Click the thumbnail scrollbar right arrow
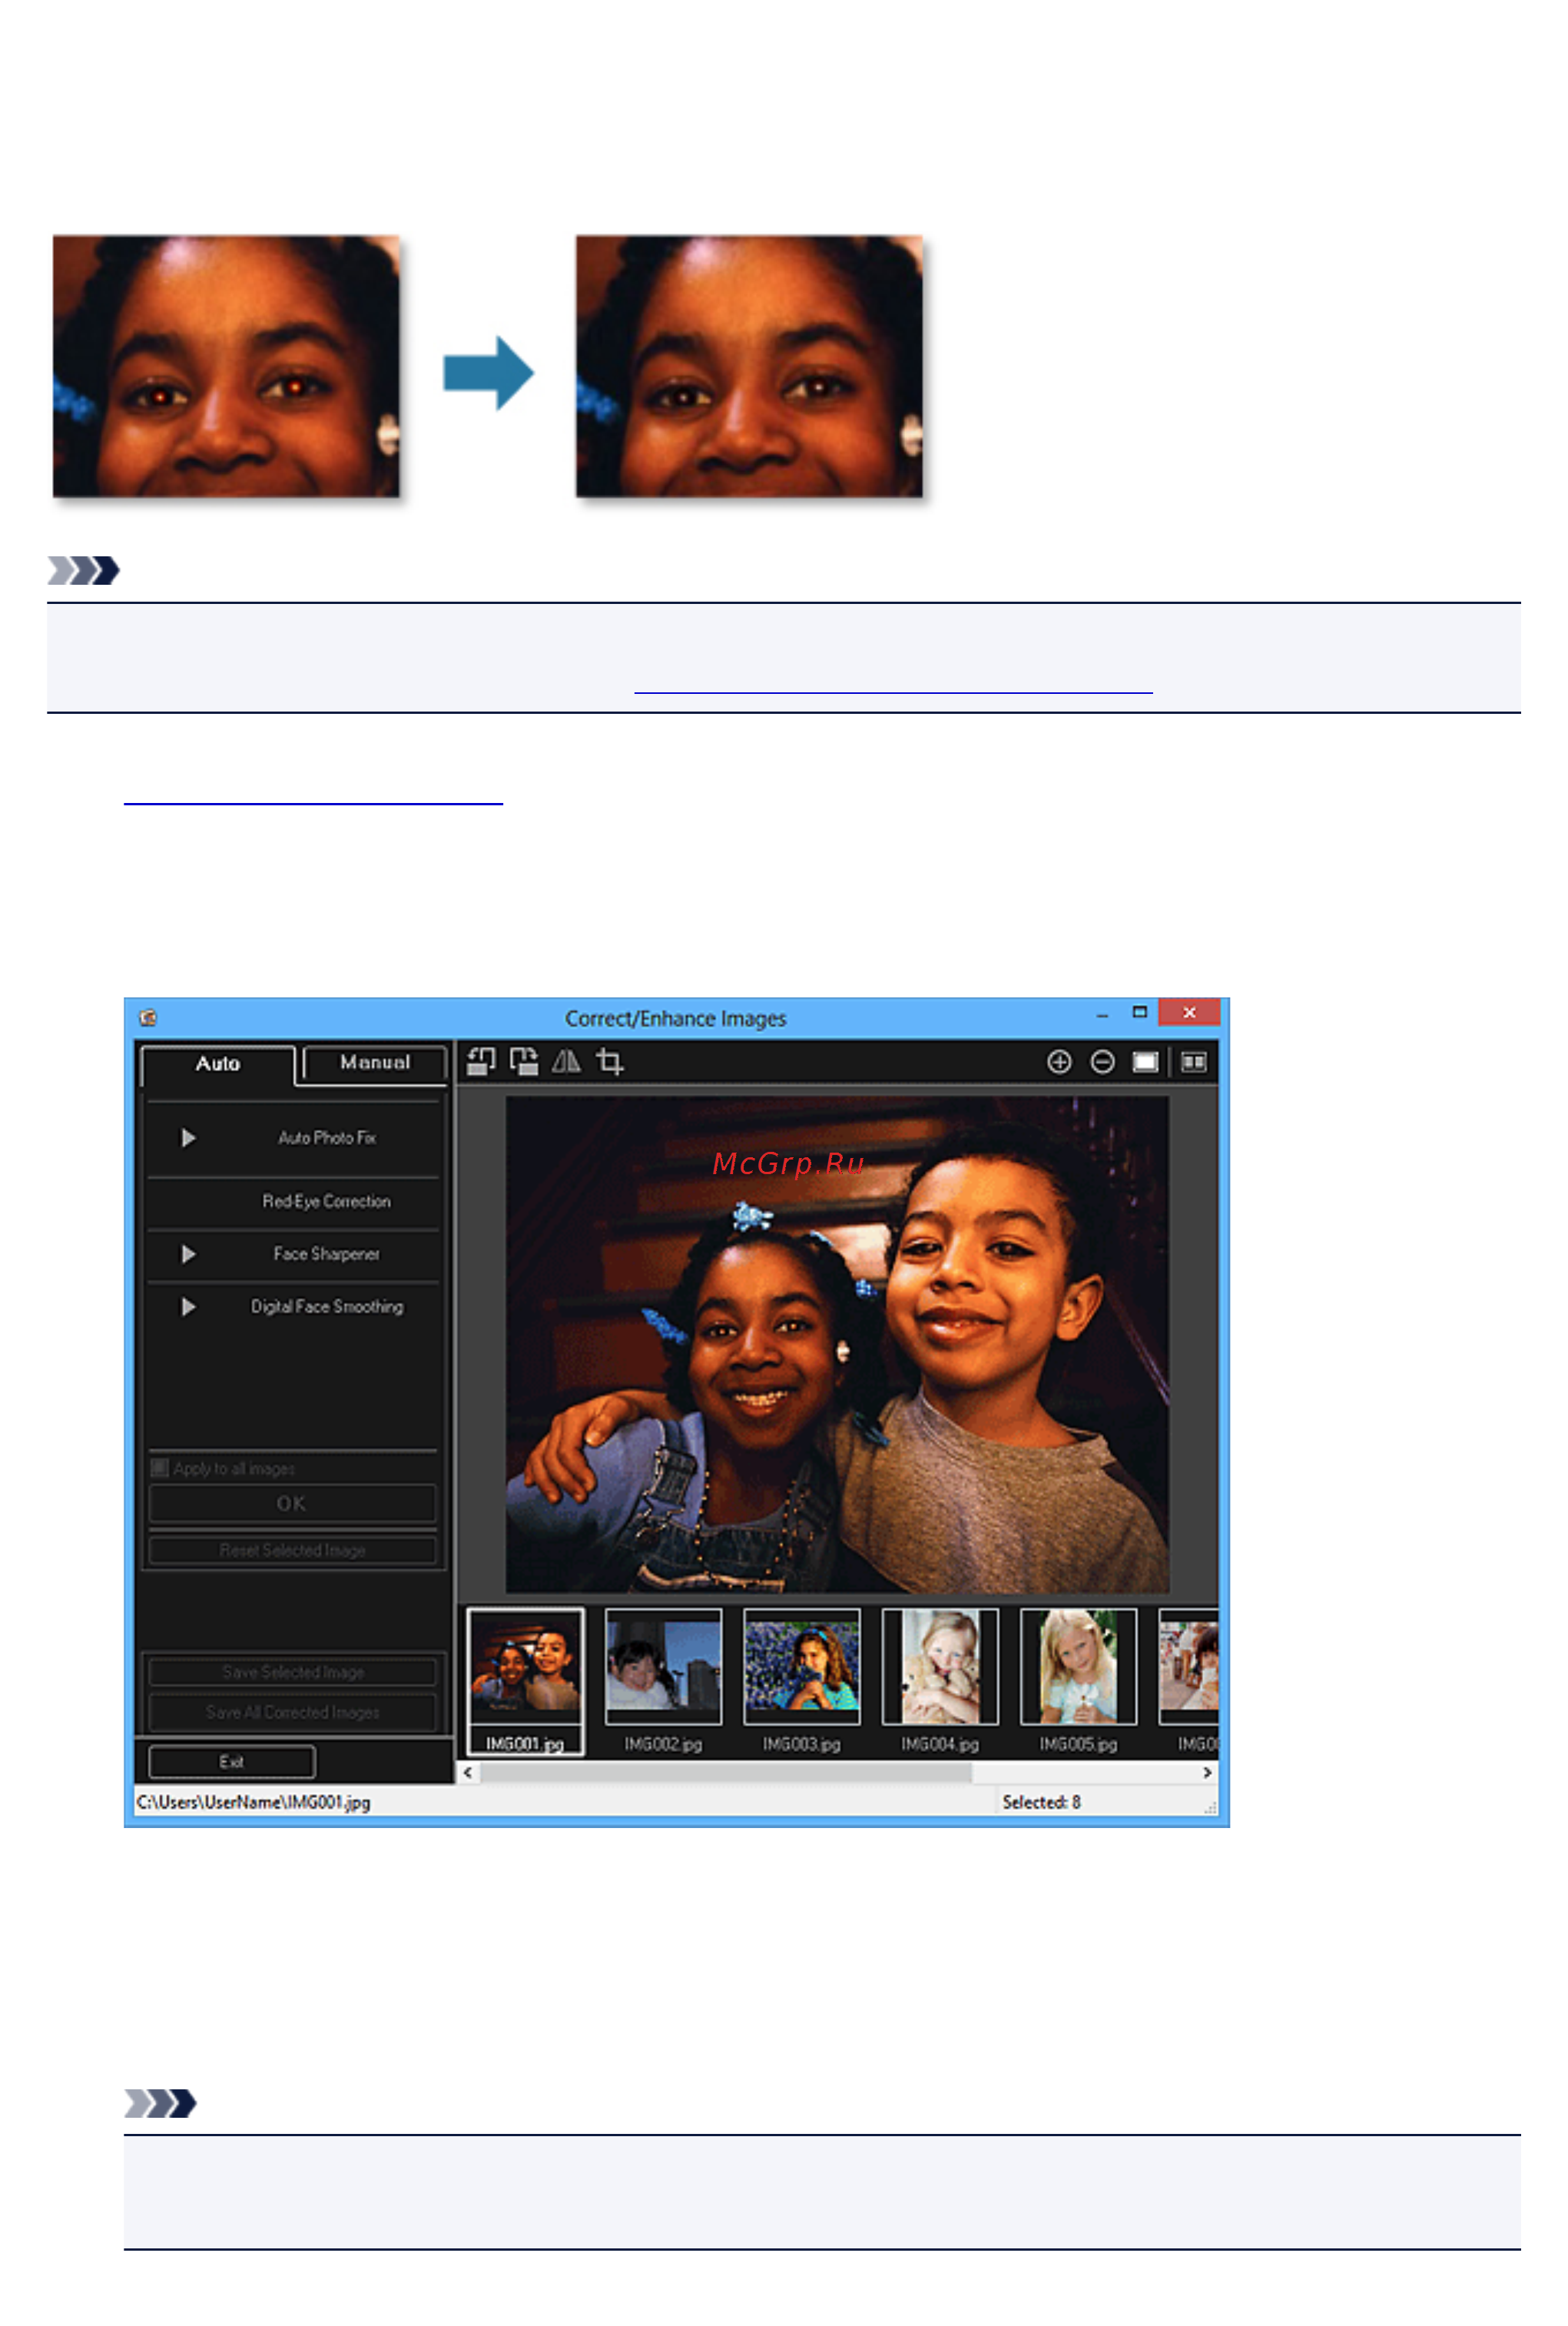Viewport: 1568px width, 2326px height. tap(1207, 1773)
